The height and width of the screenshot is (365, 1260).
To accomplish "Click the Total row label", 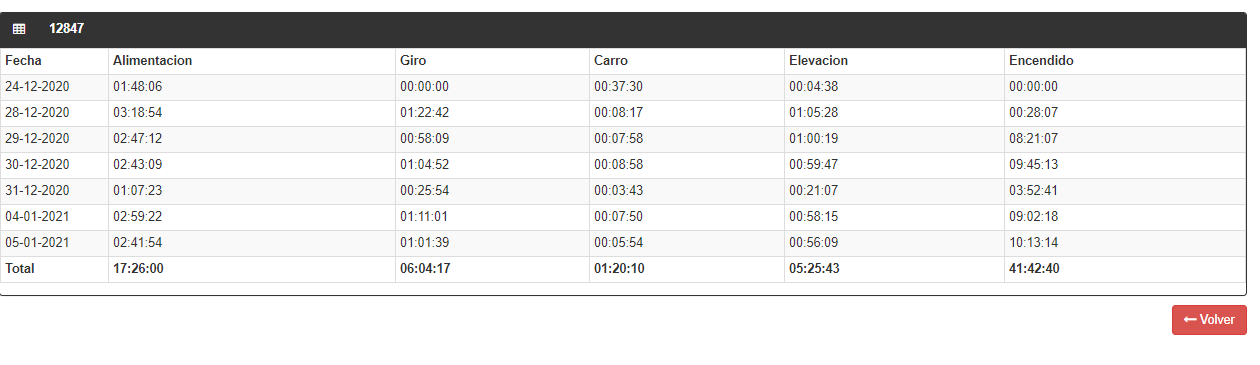I will pos(20,269).
